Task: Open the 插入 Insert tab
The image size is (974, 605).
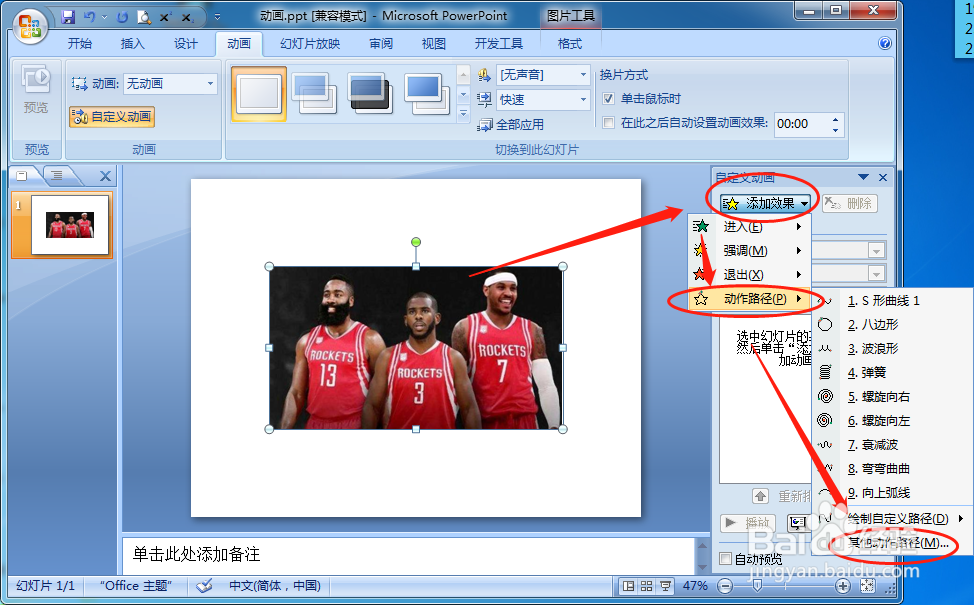Action: pyautogui.click(x=132, y=43)
